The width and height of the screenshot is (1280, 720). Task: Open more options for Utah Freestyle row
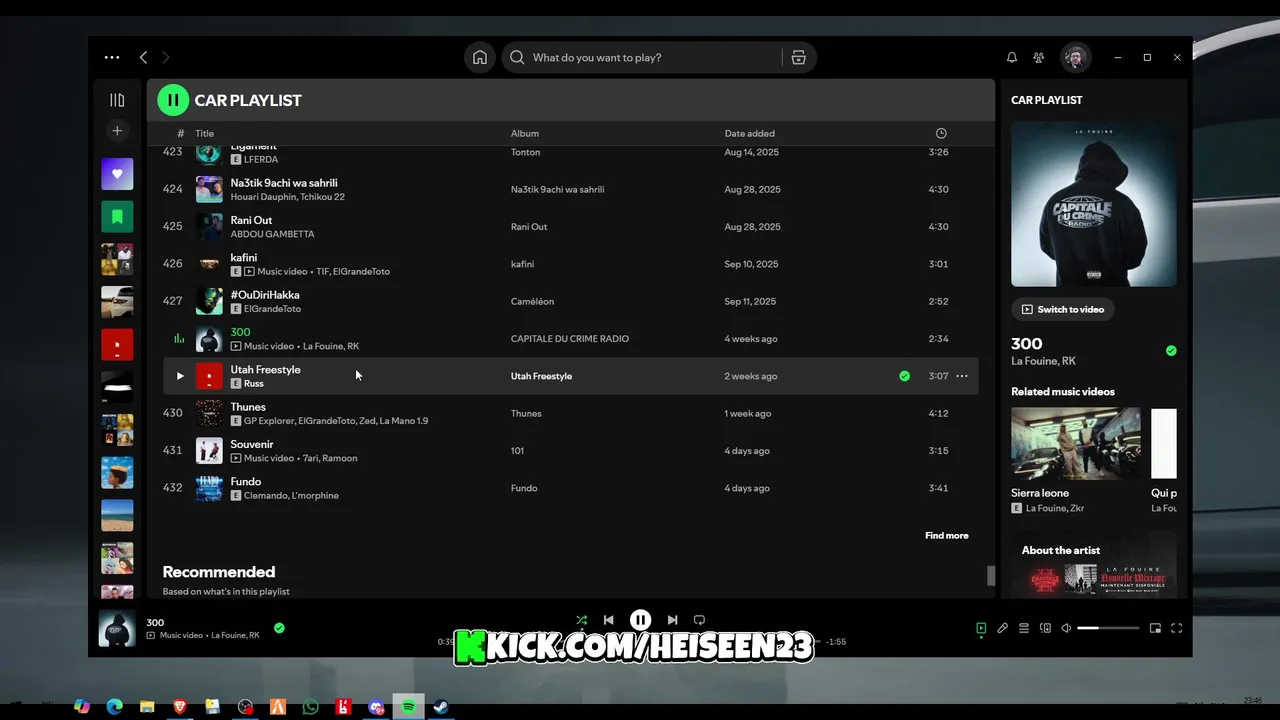[x=962, y=376]
